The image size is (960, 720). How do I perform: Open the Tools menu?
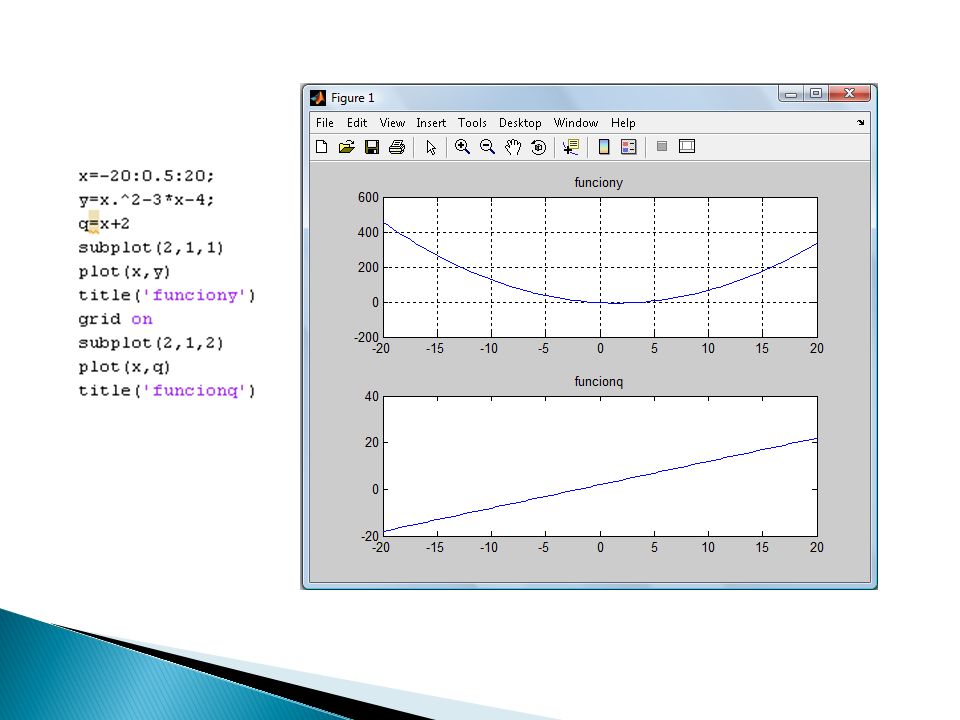pos(472,123)
